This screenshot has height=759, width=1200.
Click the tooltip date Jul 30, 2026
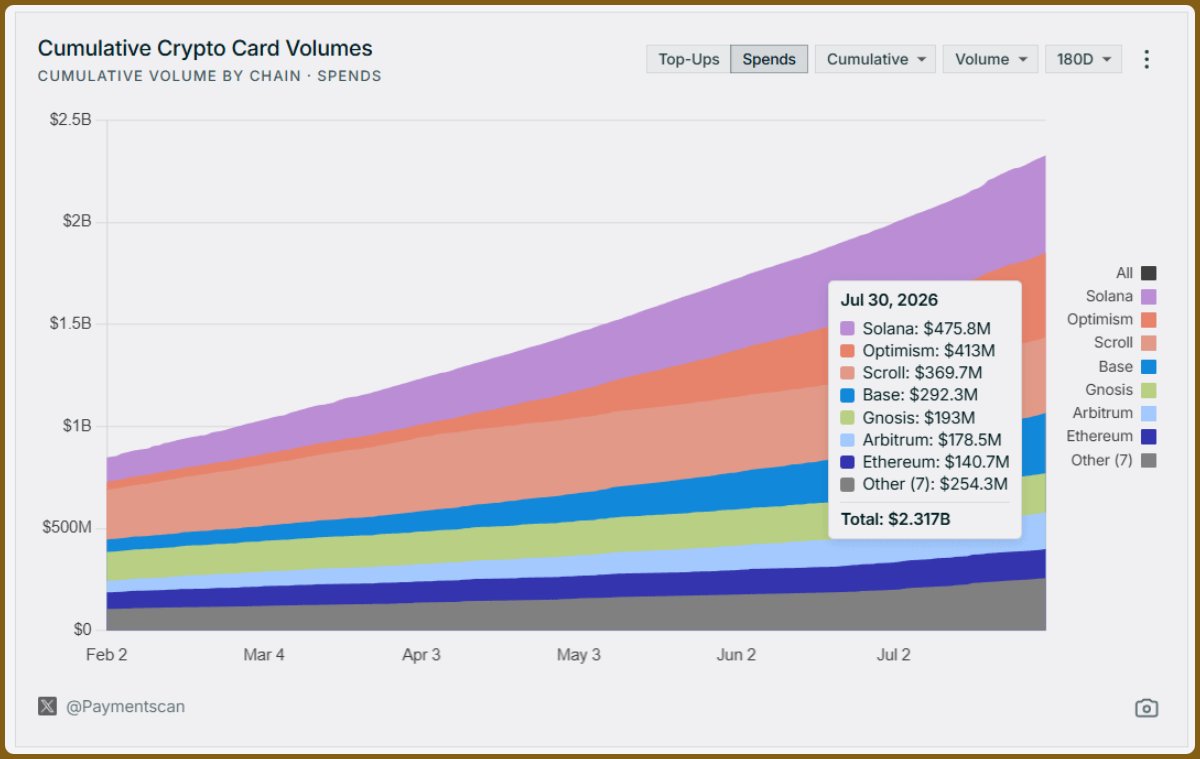coord(889,300)
